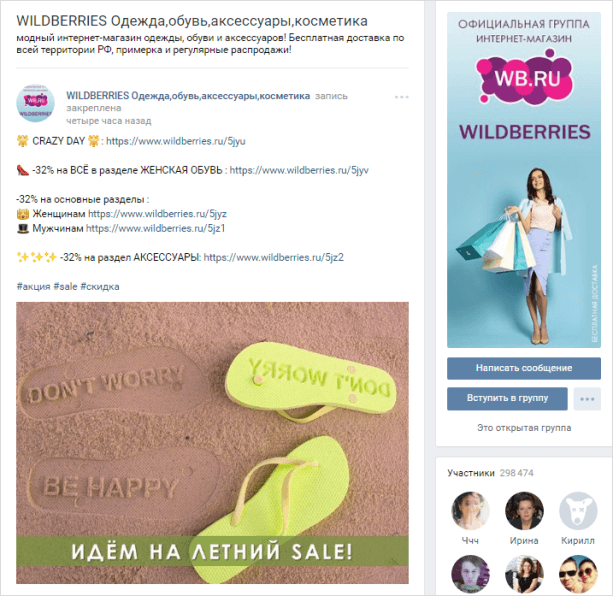Open the group actions menu beside the join button
This screenshot has height=596, width=613.
tap(587, 399)
